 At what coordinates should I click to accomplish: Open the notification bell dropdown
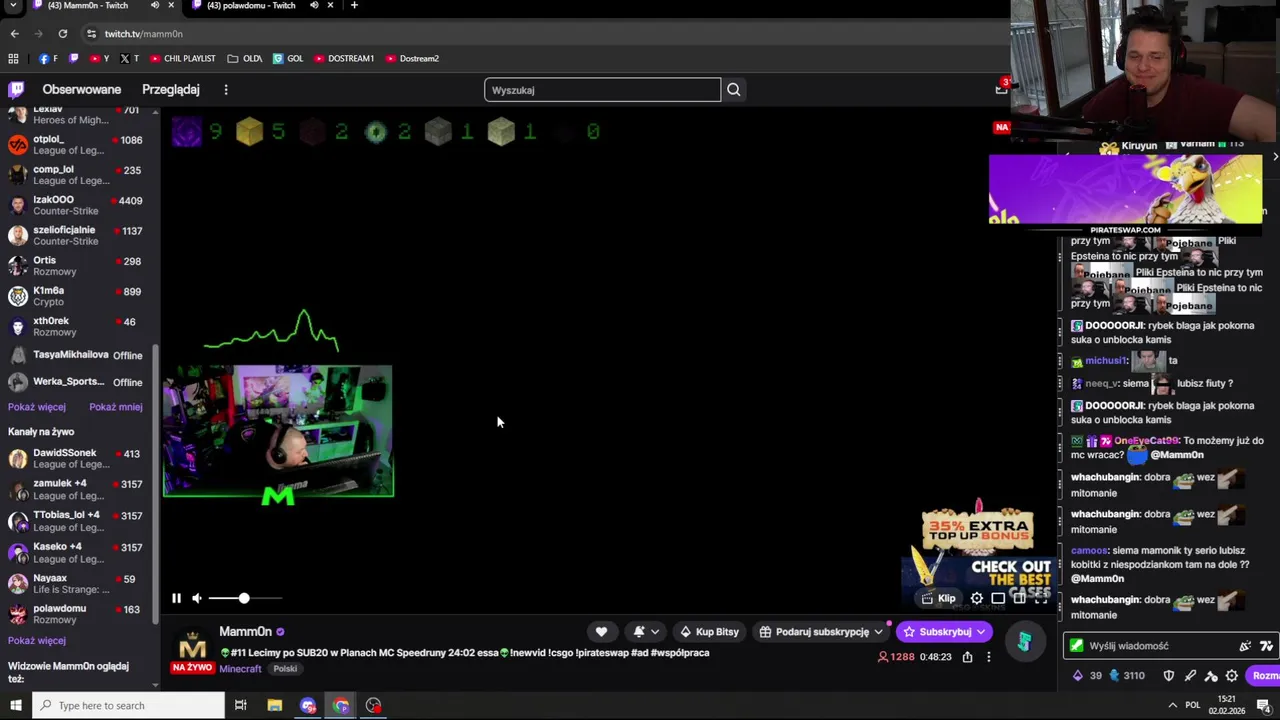pos(646,631)
